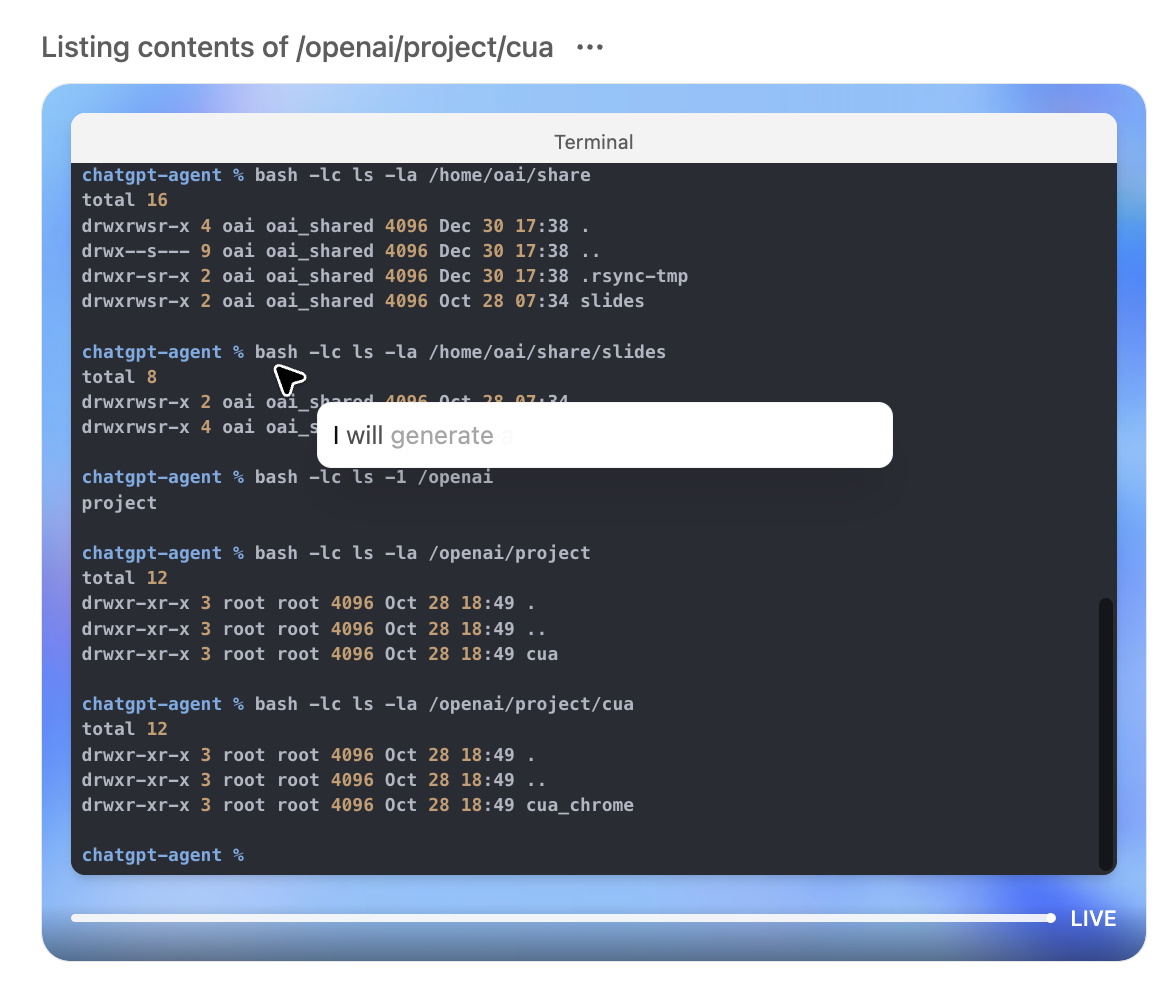Click the project directory name in the output

pos(119,502)
